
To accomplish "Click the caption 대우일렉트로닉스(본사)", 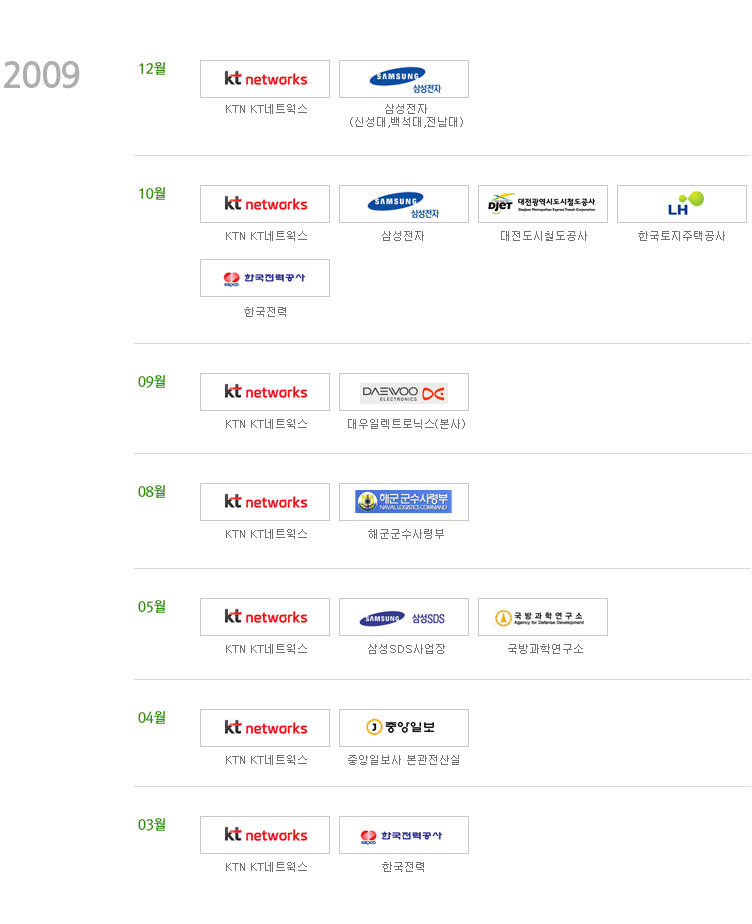I will click(x=406, y=424).
